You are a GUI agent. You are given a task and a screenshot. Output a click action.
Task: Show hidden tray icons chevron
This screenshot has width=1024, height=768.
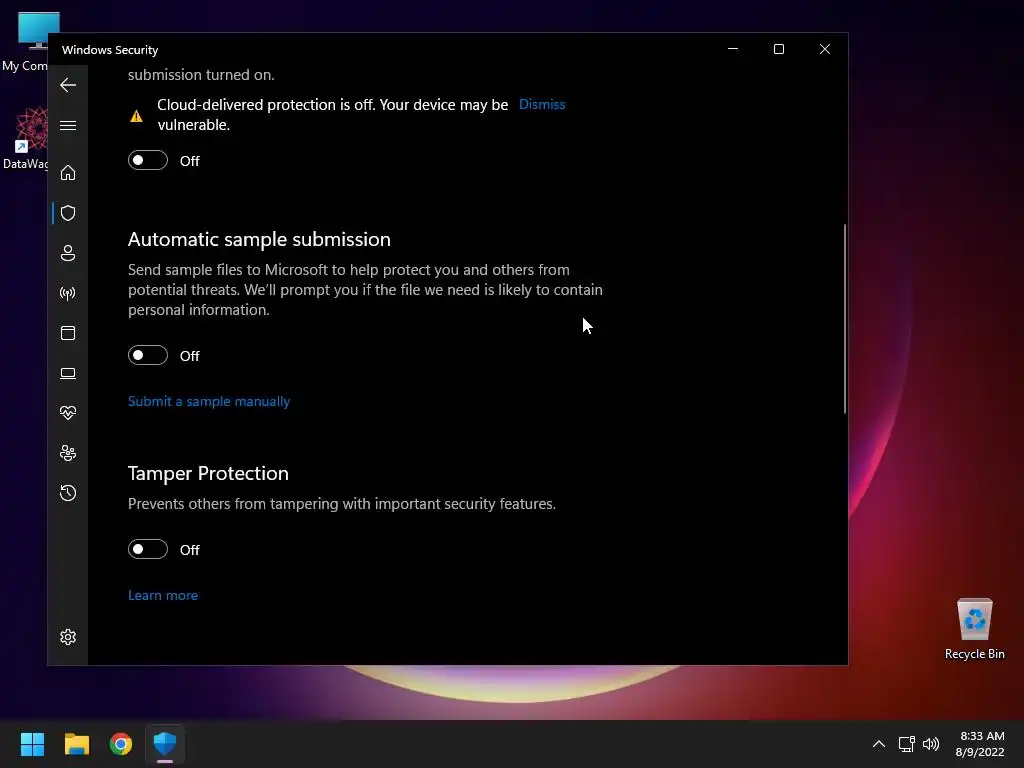tap(879, 744)
